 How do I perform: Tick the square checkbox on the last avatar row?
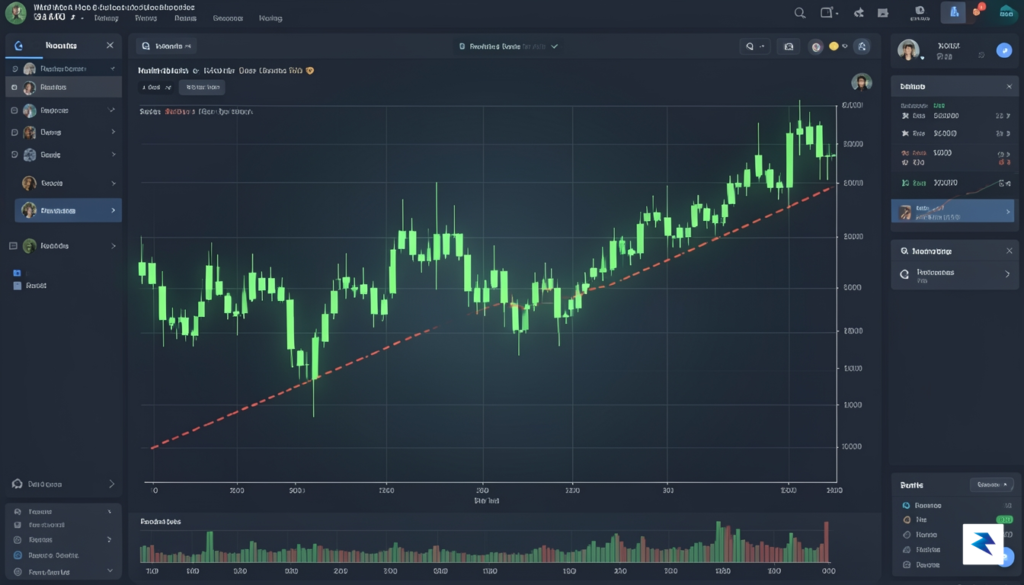[13, 245]
